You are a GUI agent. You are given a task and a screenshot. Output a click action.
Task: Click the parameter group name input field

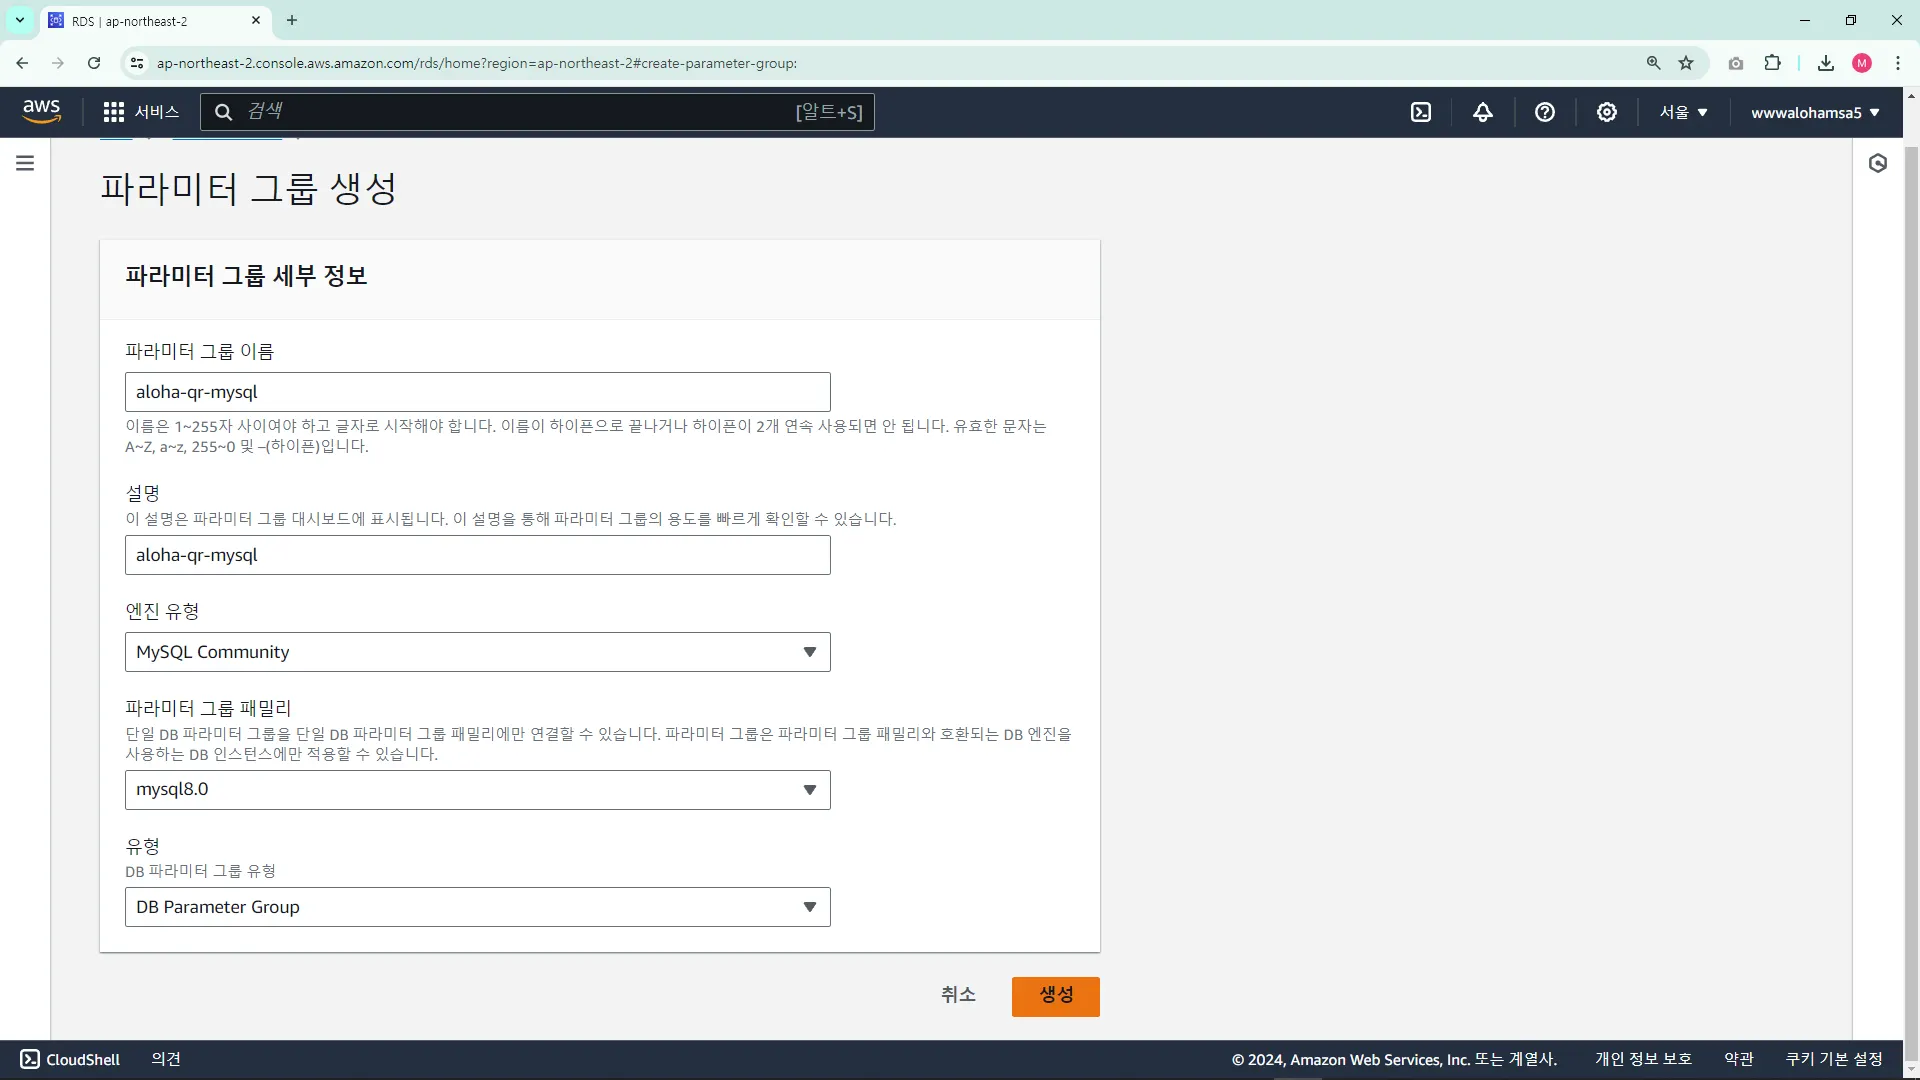(477, 392)
